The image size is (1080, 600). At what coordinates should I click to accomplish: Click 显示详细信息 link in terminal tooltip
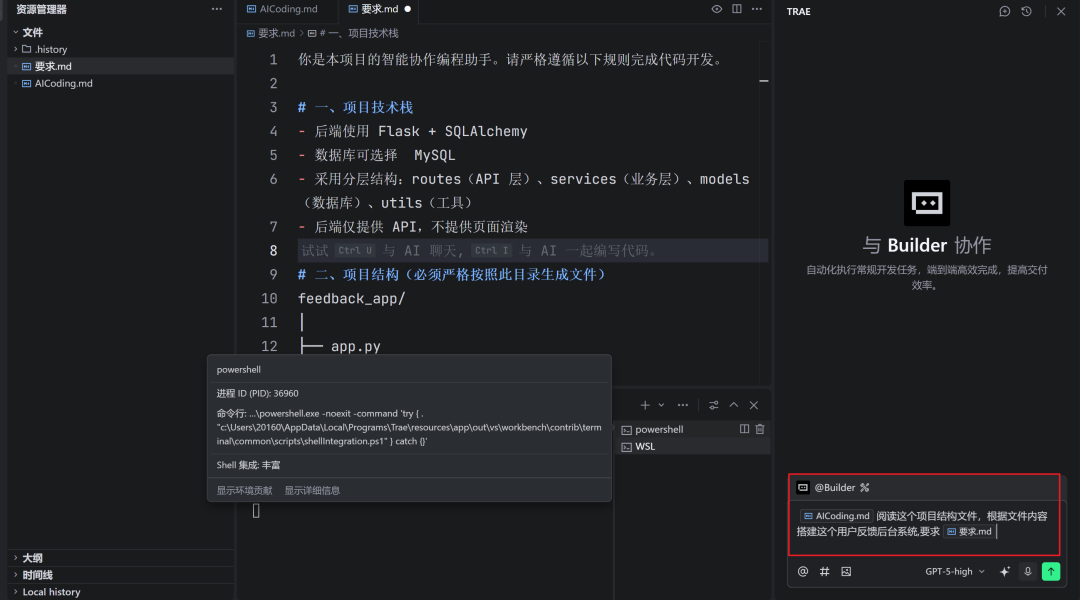312,490
